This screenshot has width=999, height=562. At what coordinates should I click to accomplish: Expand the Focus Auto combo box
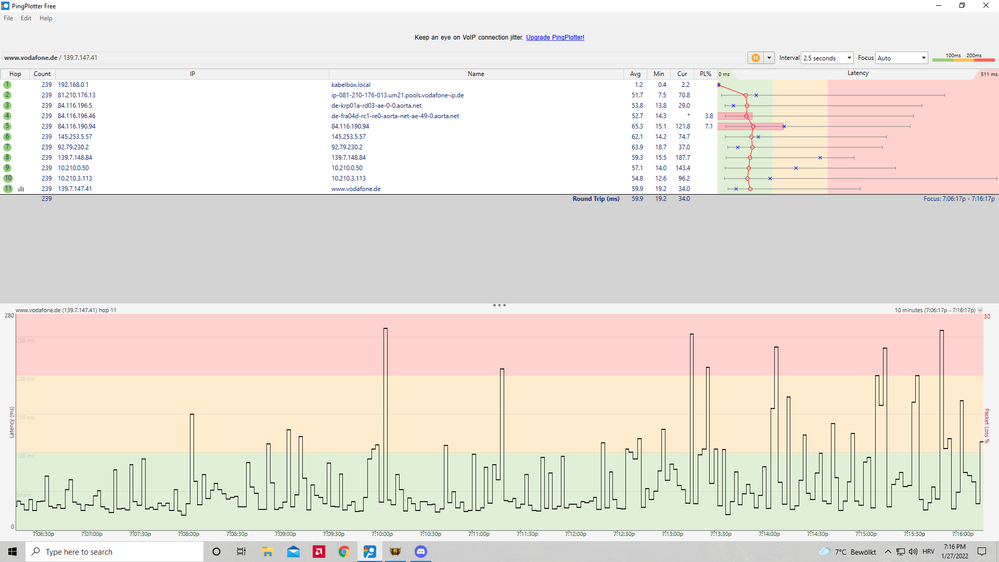901,58
